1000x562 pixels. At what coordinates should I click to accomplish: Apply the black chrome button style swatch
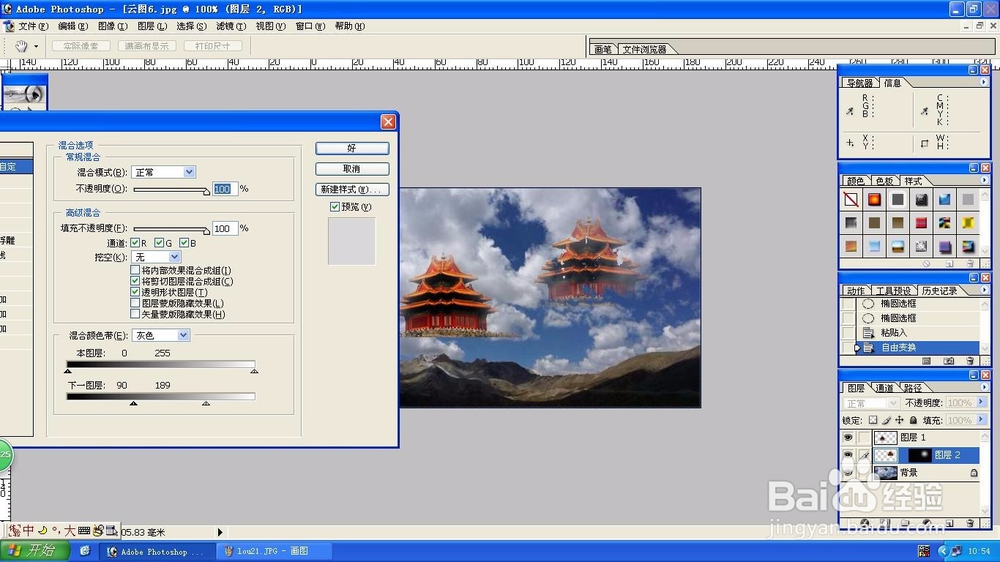pos(921,200)
